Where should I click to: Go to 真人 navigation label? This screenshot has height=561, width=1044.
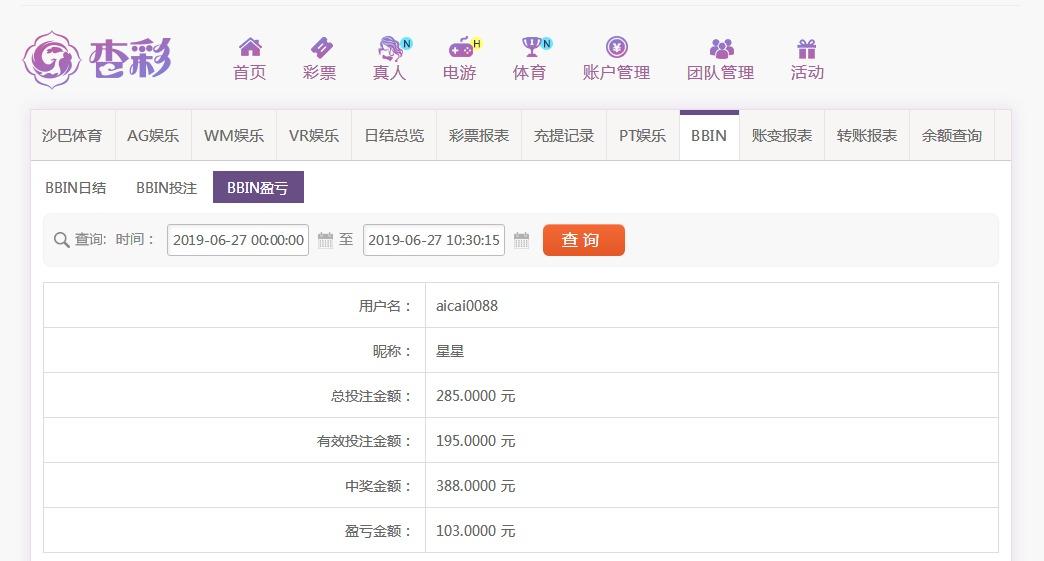click(x=390, y=73)
